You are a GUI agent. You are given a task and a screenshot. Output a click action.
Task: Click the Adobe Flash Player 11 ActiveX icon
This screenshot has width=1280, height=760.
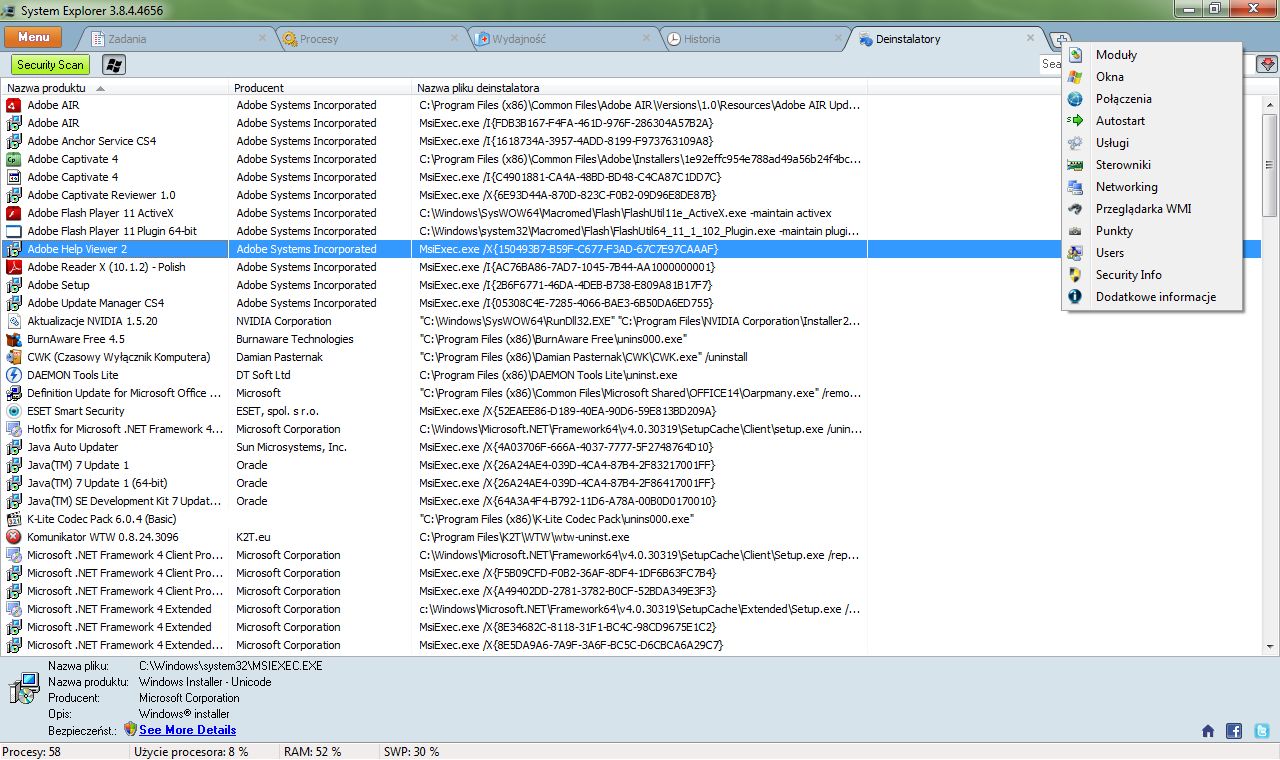click(x=14, y=213)
